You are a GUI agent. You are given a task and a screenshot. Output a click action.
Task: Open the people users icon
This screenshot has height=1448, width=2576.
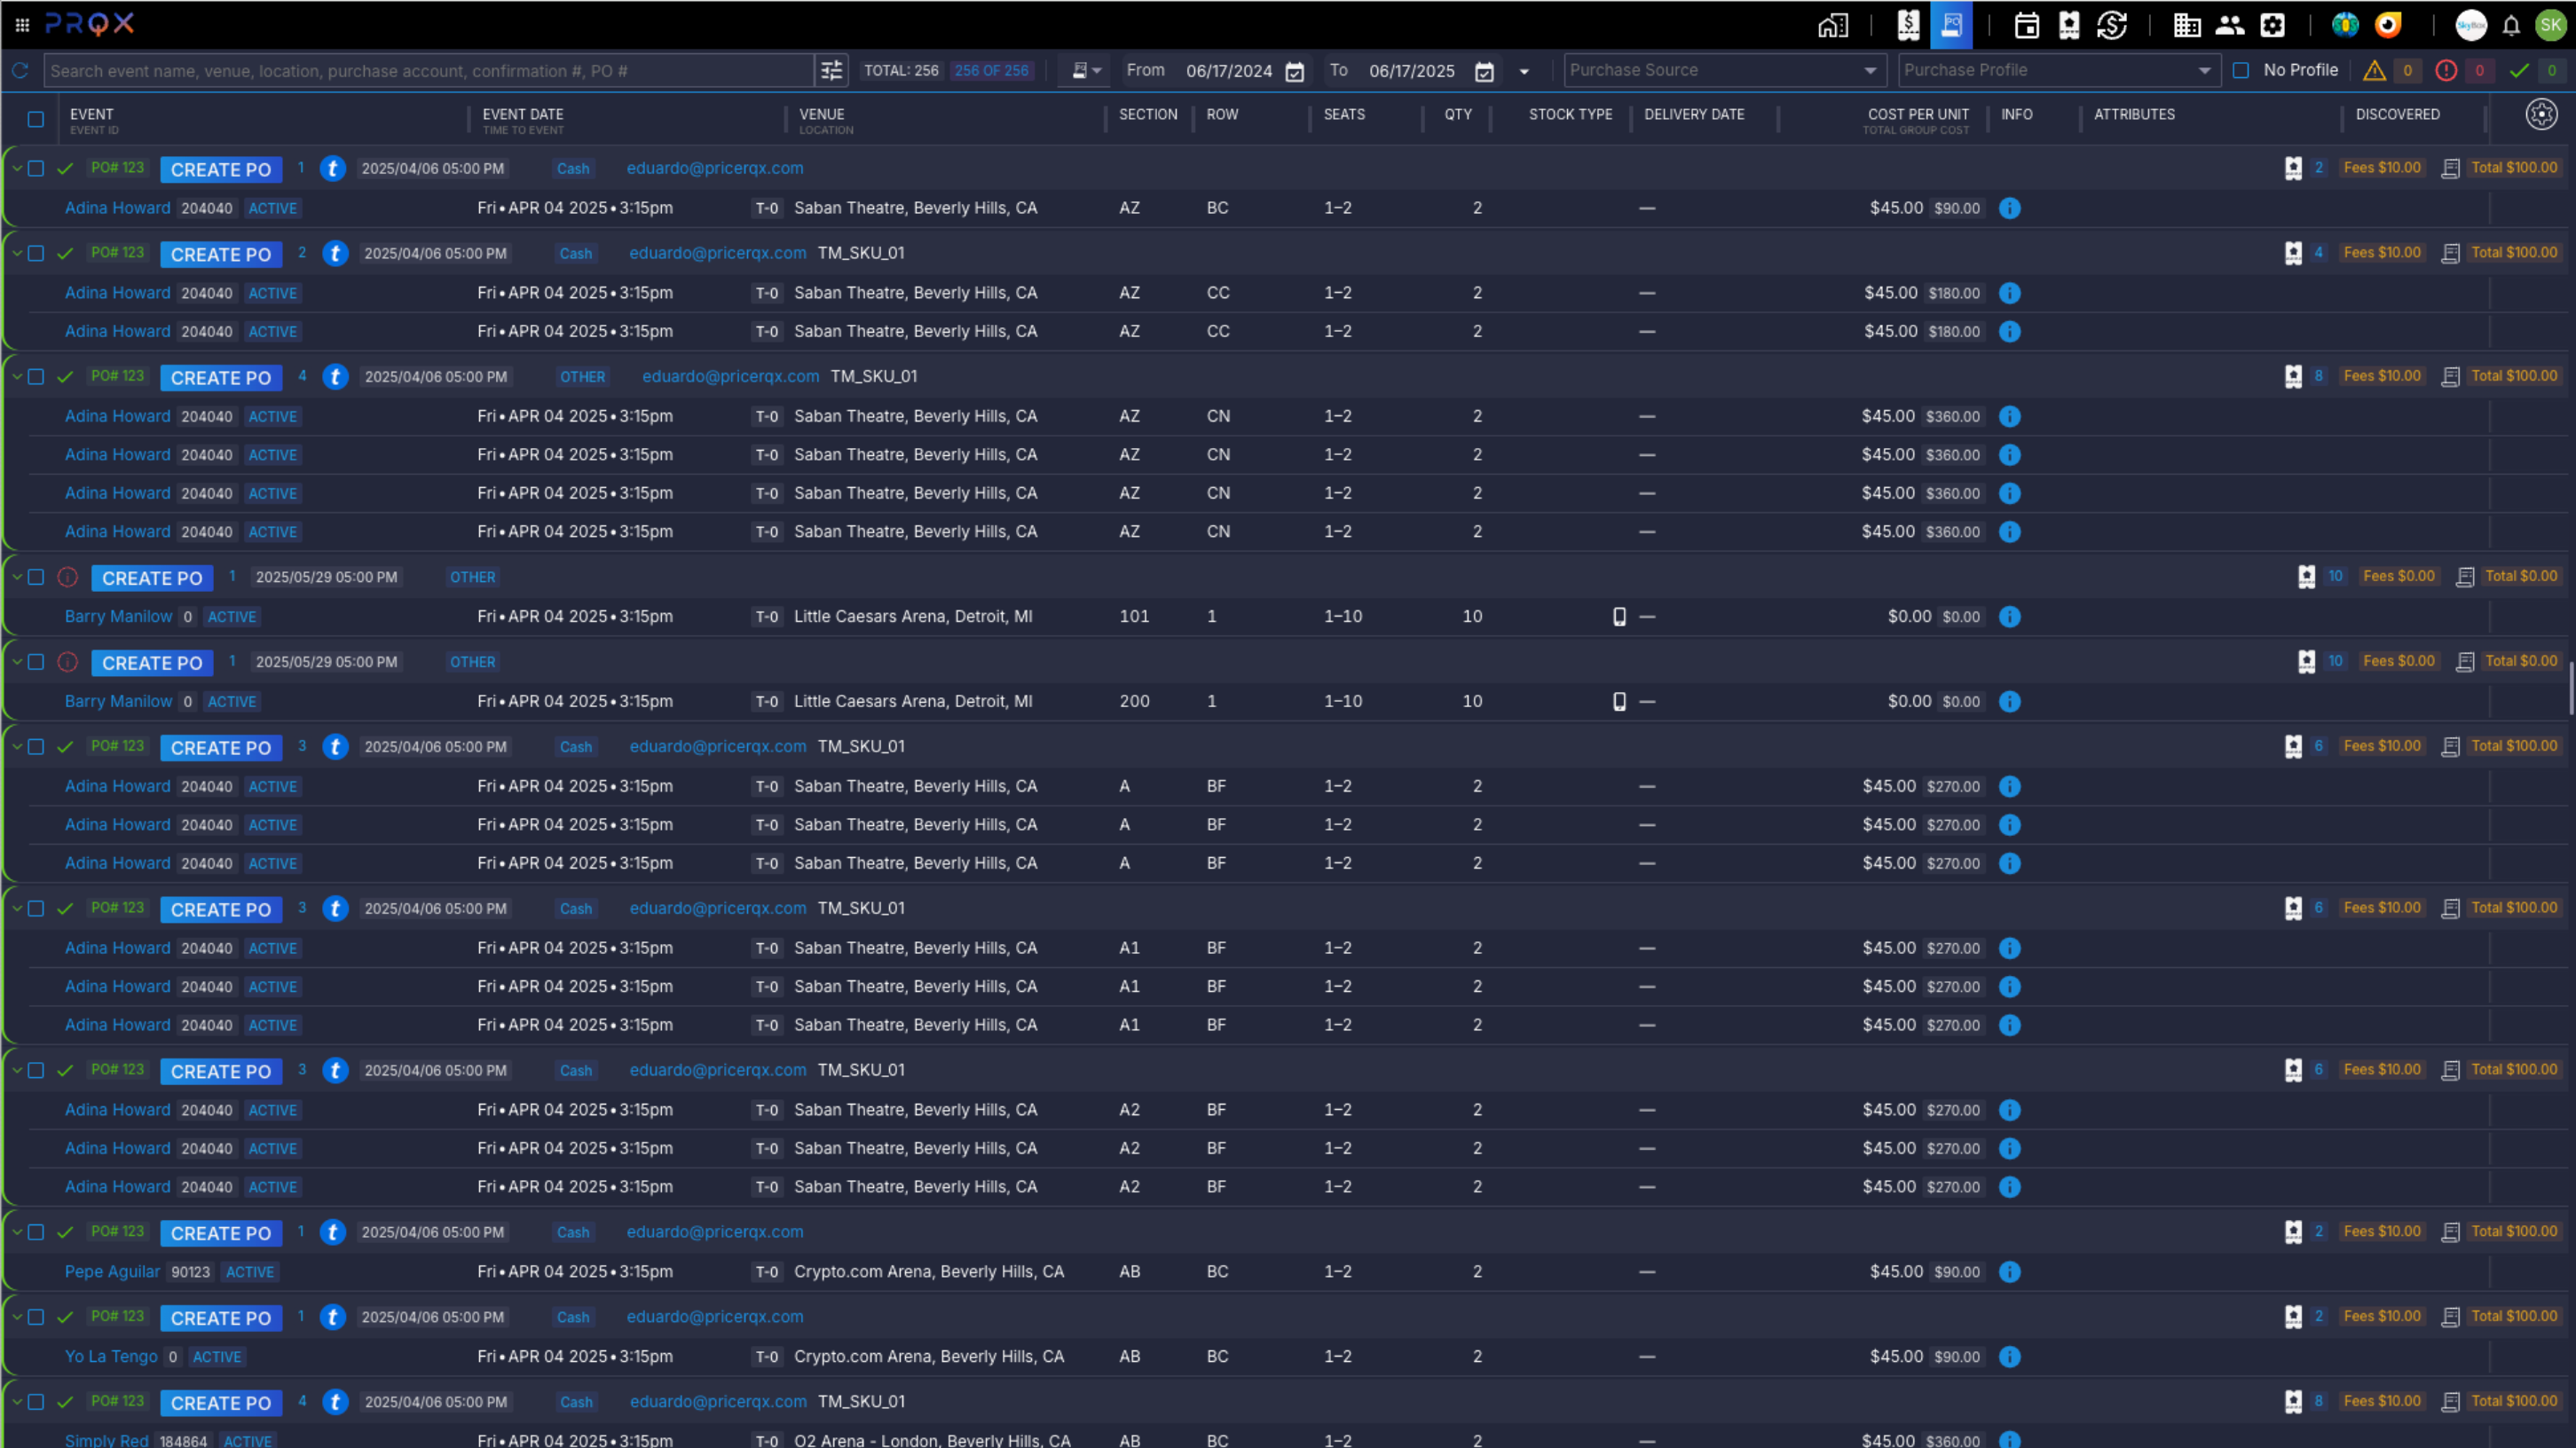pyautogui.click(x=2229, y=25)
